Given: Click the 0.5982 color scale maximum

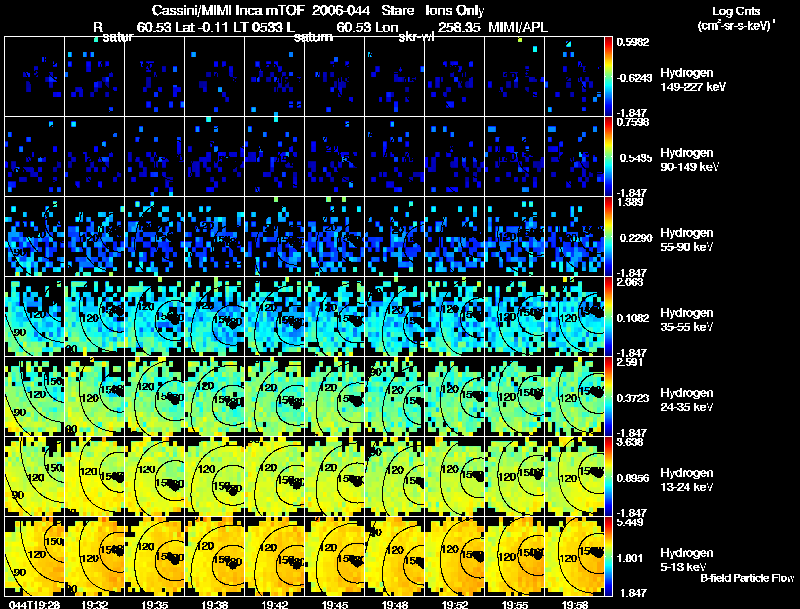Looking at the screenshot, I should click(633, 42).
